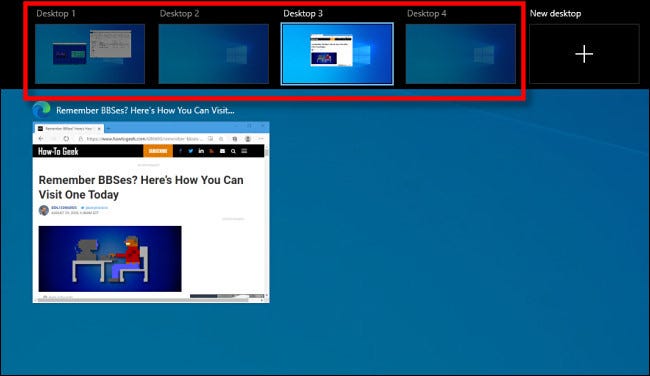Click the email envelope icon in How-To Geek header
This screenshot has width=650, height=376.
223,151
